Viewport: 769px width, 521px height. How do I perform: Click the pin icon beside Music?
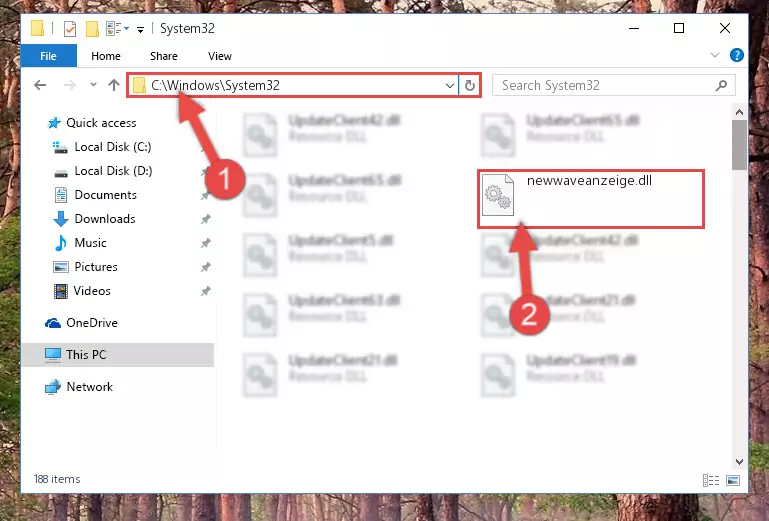pyautogui.click(x=205, y=243)
